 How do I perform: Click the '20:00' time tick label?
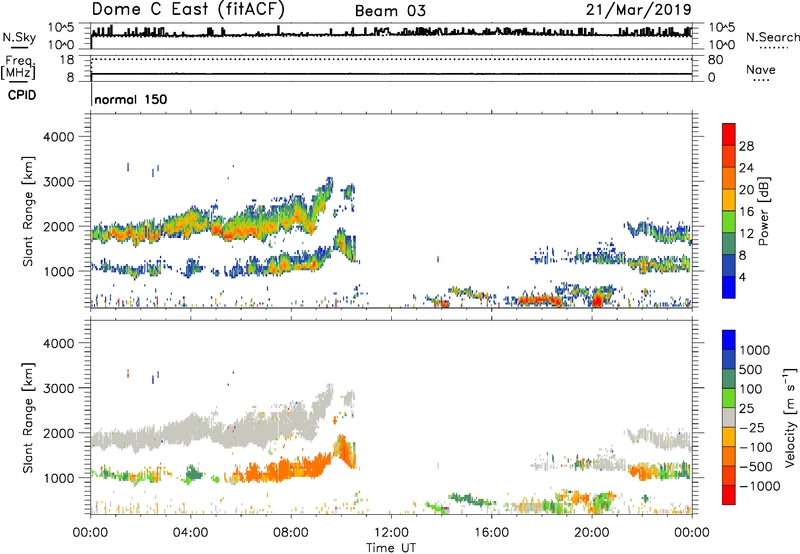point(591,533)
